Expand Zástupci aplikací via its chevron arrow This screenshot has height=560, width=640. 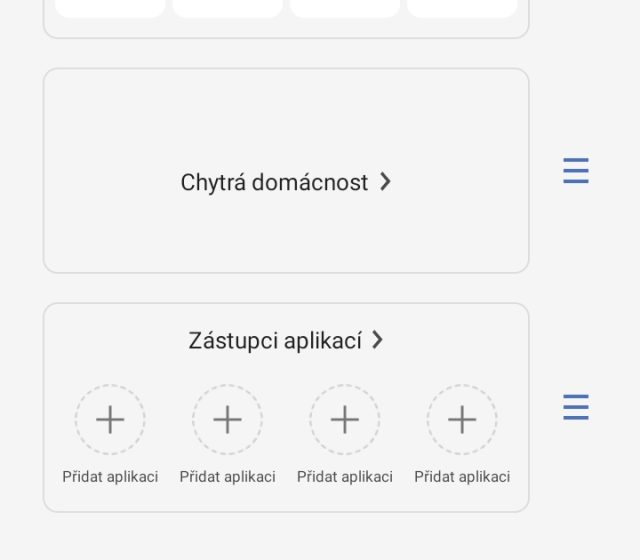[377, 340]
